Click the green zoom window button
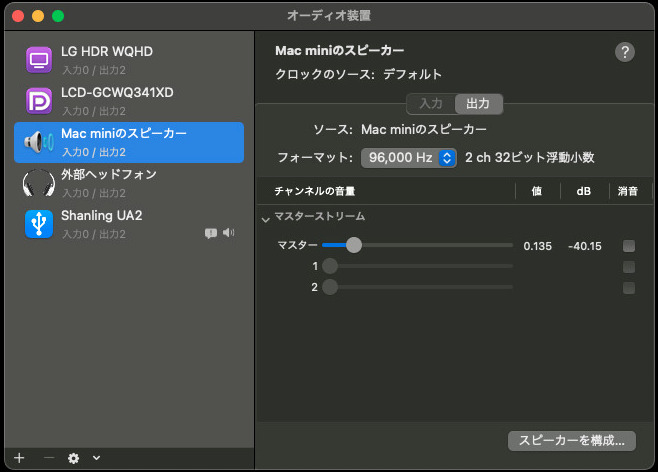Image resolution: width=658 pixels, height=472 pixels. (58, 16)
